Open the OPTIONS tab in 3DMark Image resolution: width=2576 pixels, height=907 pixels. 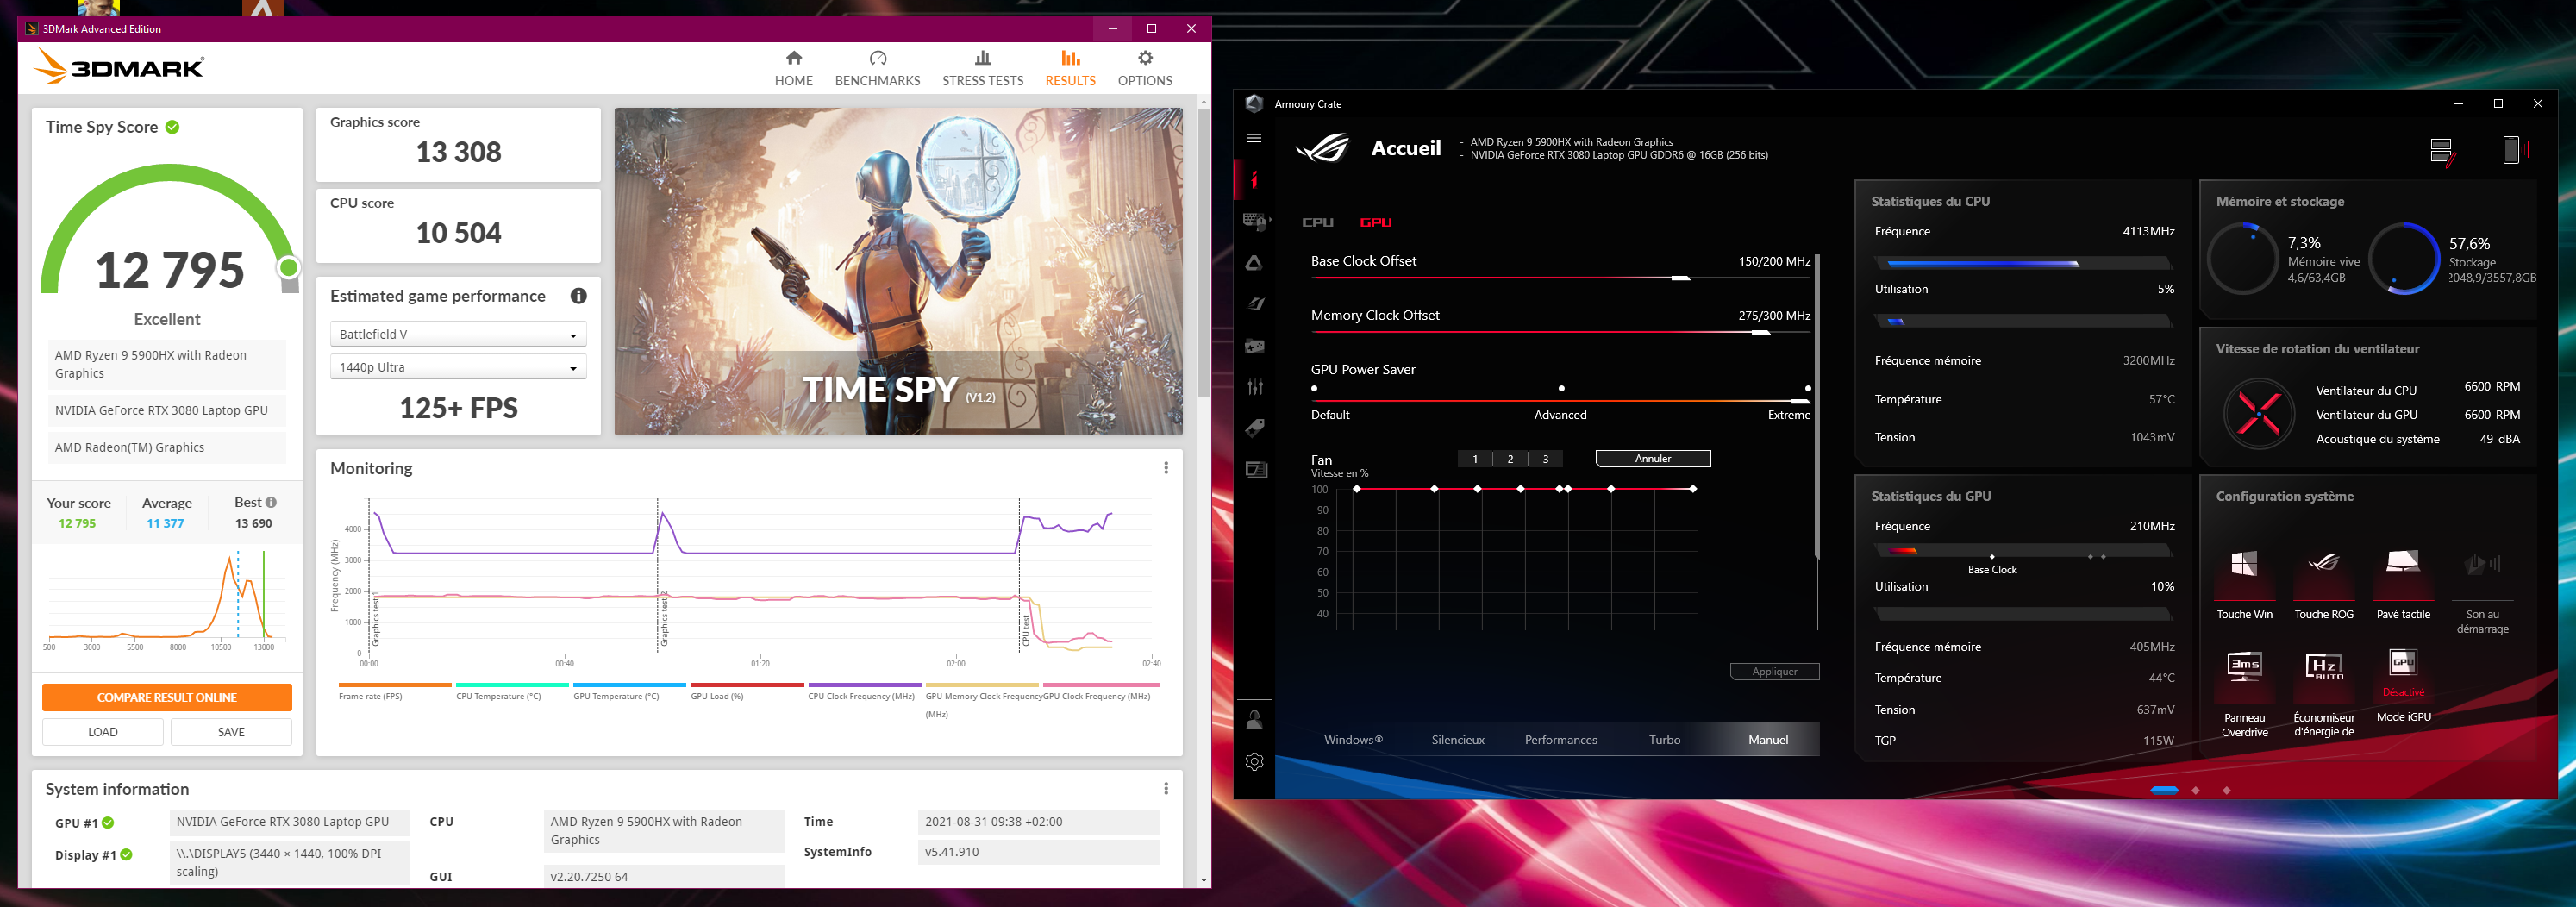(1145, 69)
